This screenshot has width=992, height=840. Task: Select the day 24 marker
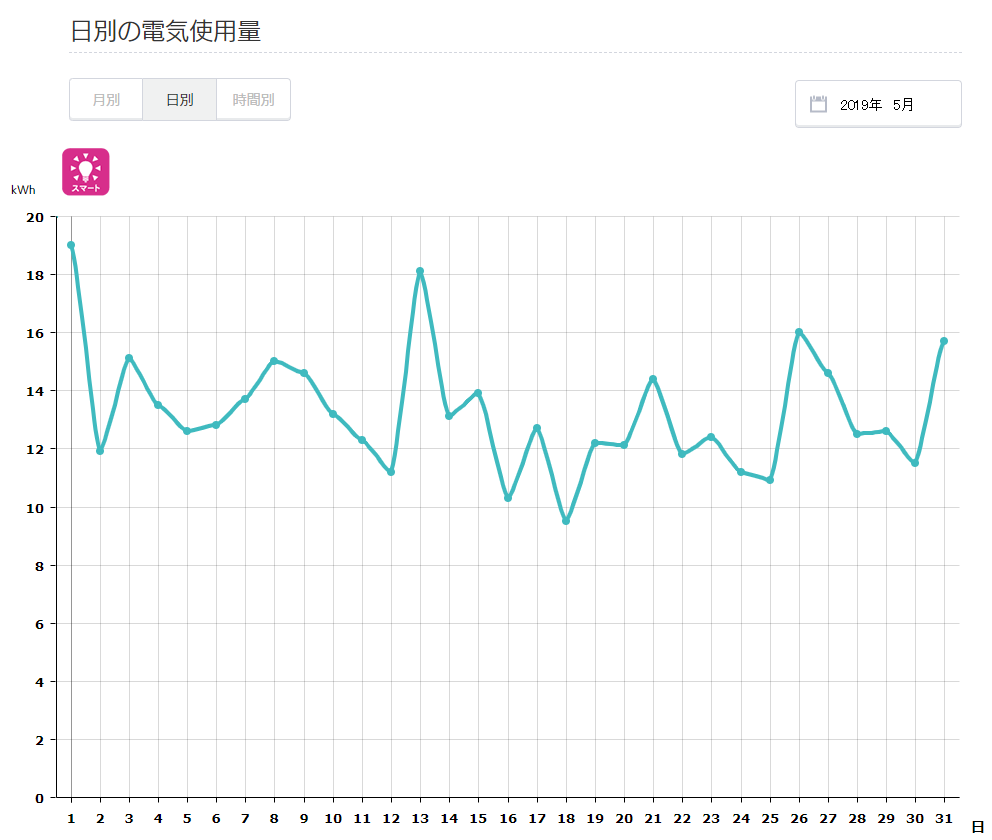[x=741, y=472]
